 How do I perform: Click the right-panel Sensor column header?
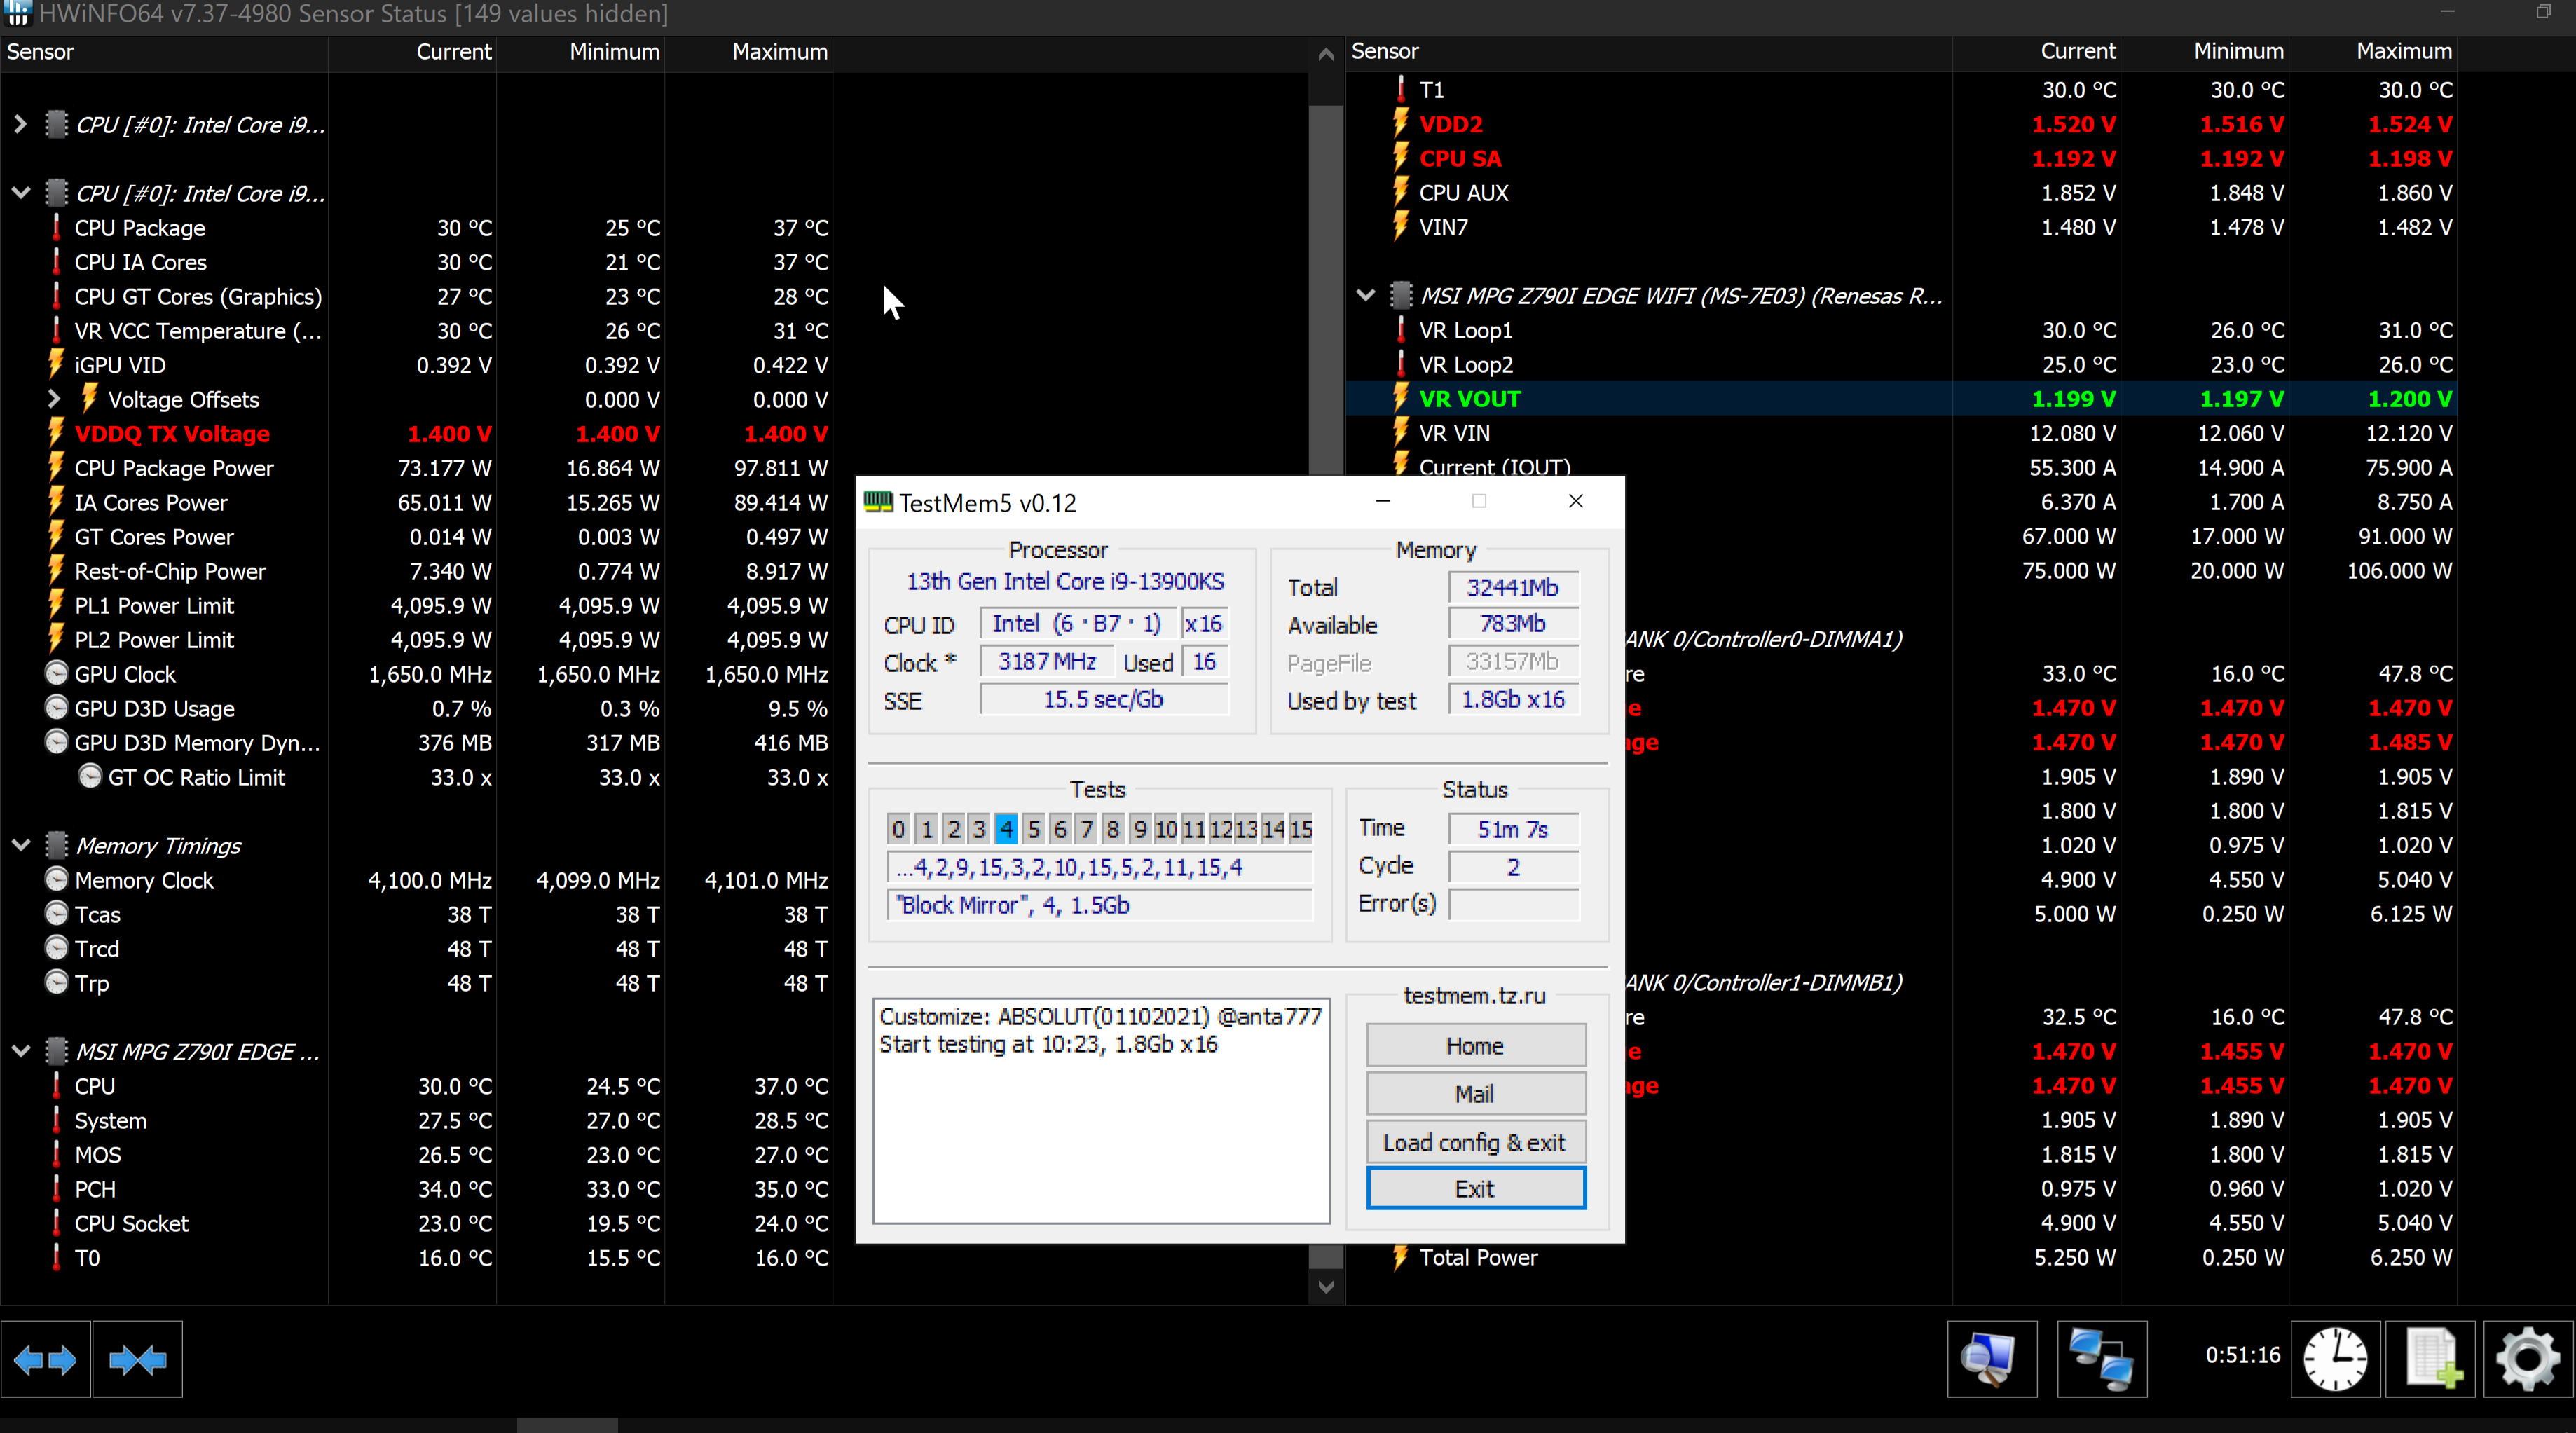coord(1649,51)
